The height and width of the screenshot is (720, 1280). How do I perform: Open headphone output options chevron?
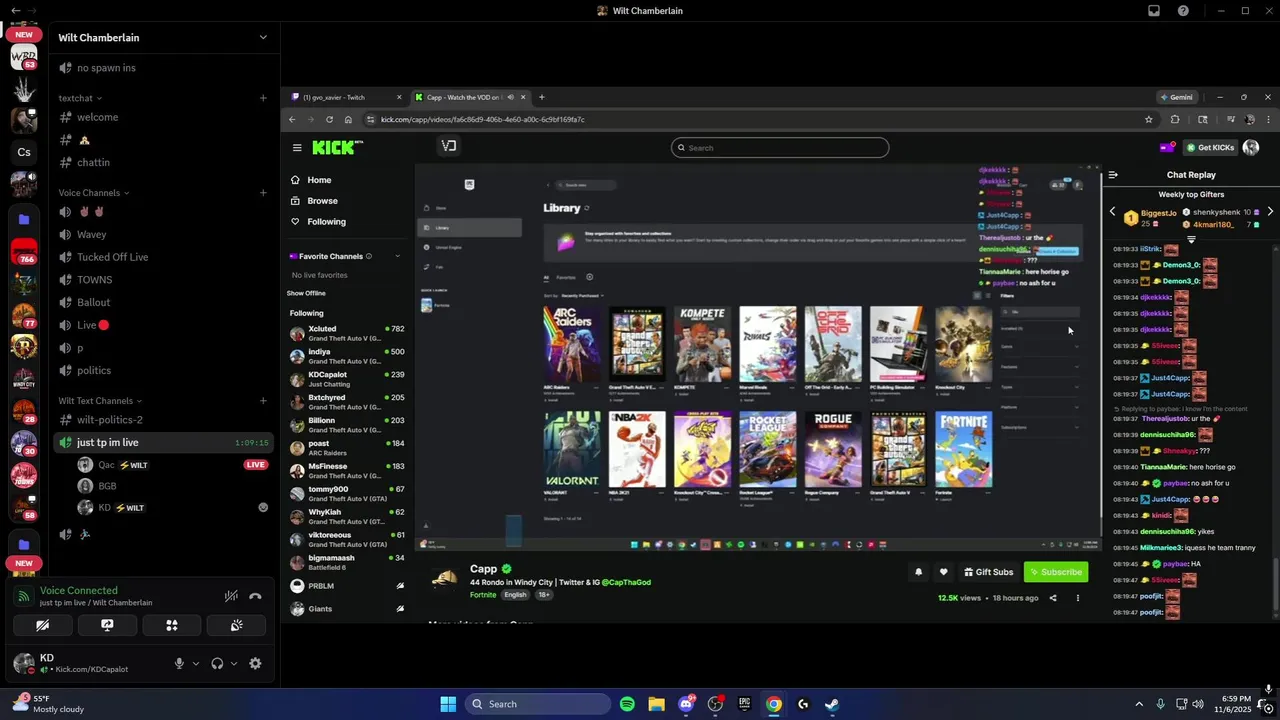234,663
